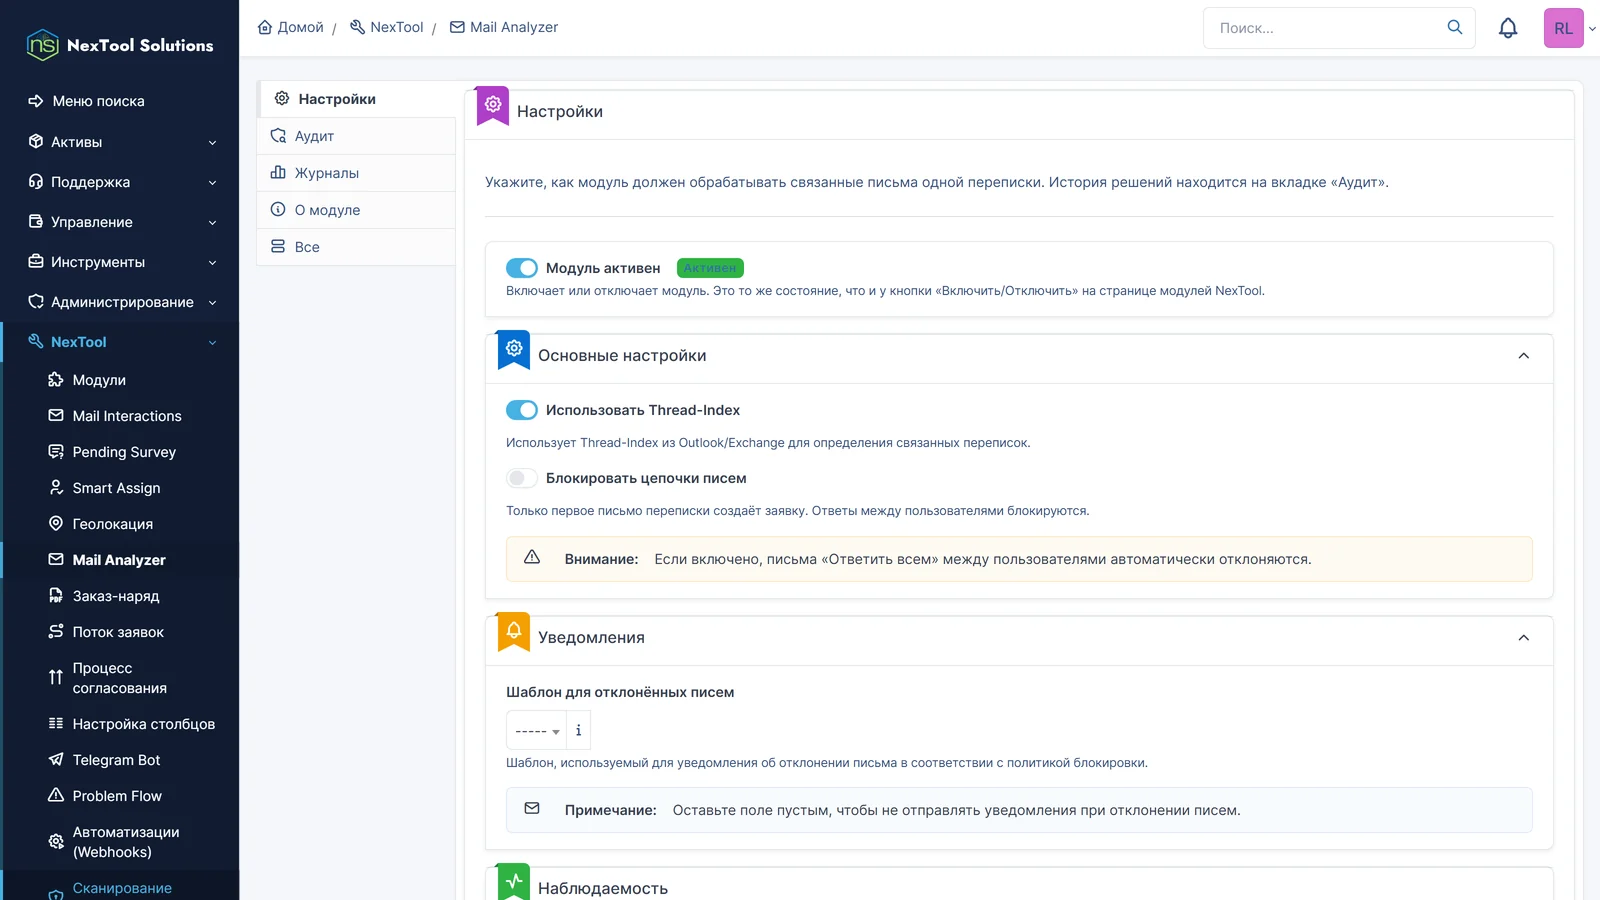This screenshot has width=1600, height=900.
Task: Open the NexTool breadcrumb link
Action: point(386,27)
